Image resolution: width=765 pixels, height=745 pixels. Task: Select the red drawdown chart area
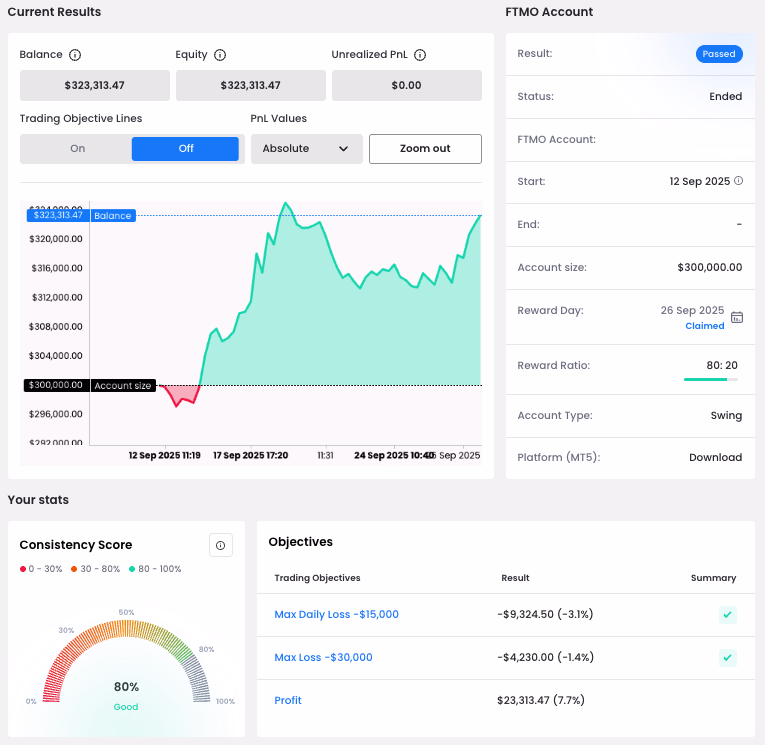[x=181, y=394]
